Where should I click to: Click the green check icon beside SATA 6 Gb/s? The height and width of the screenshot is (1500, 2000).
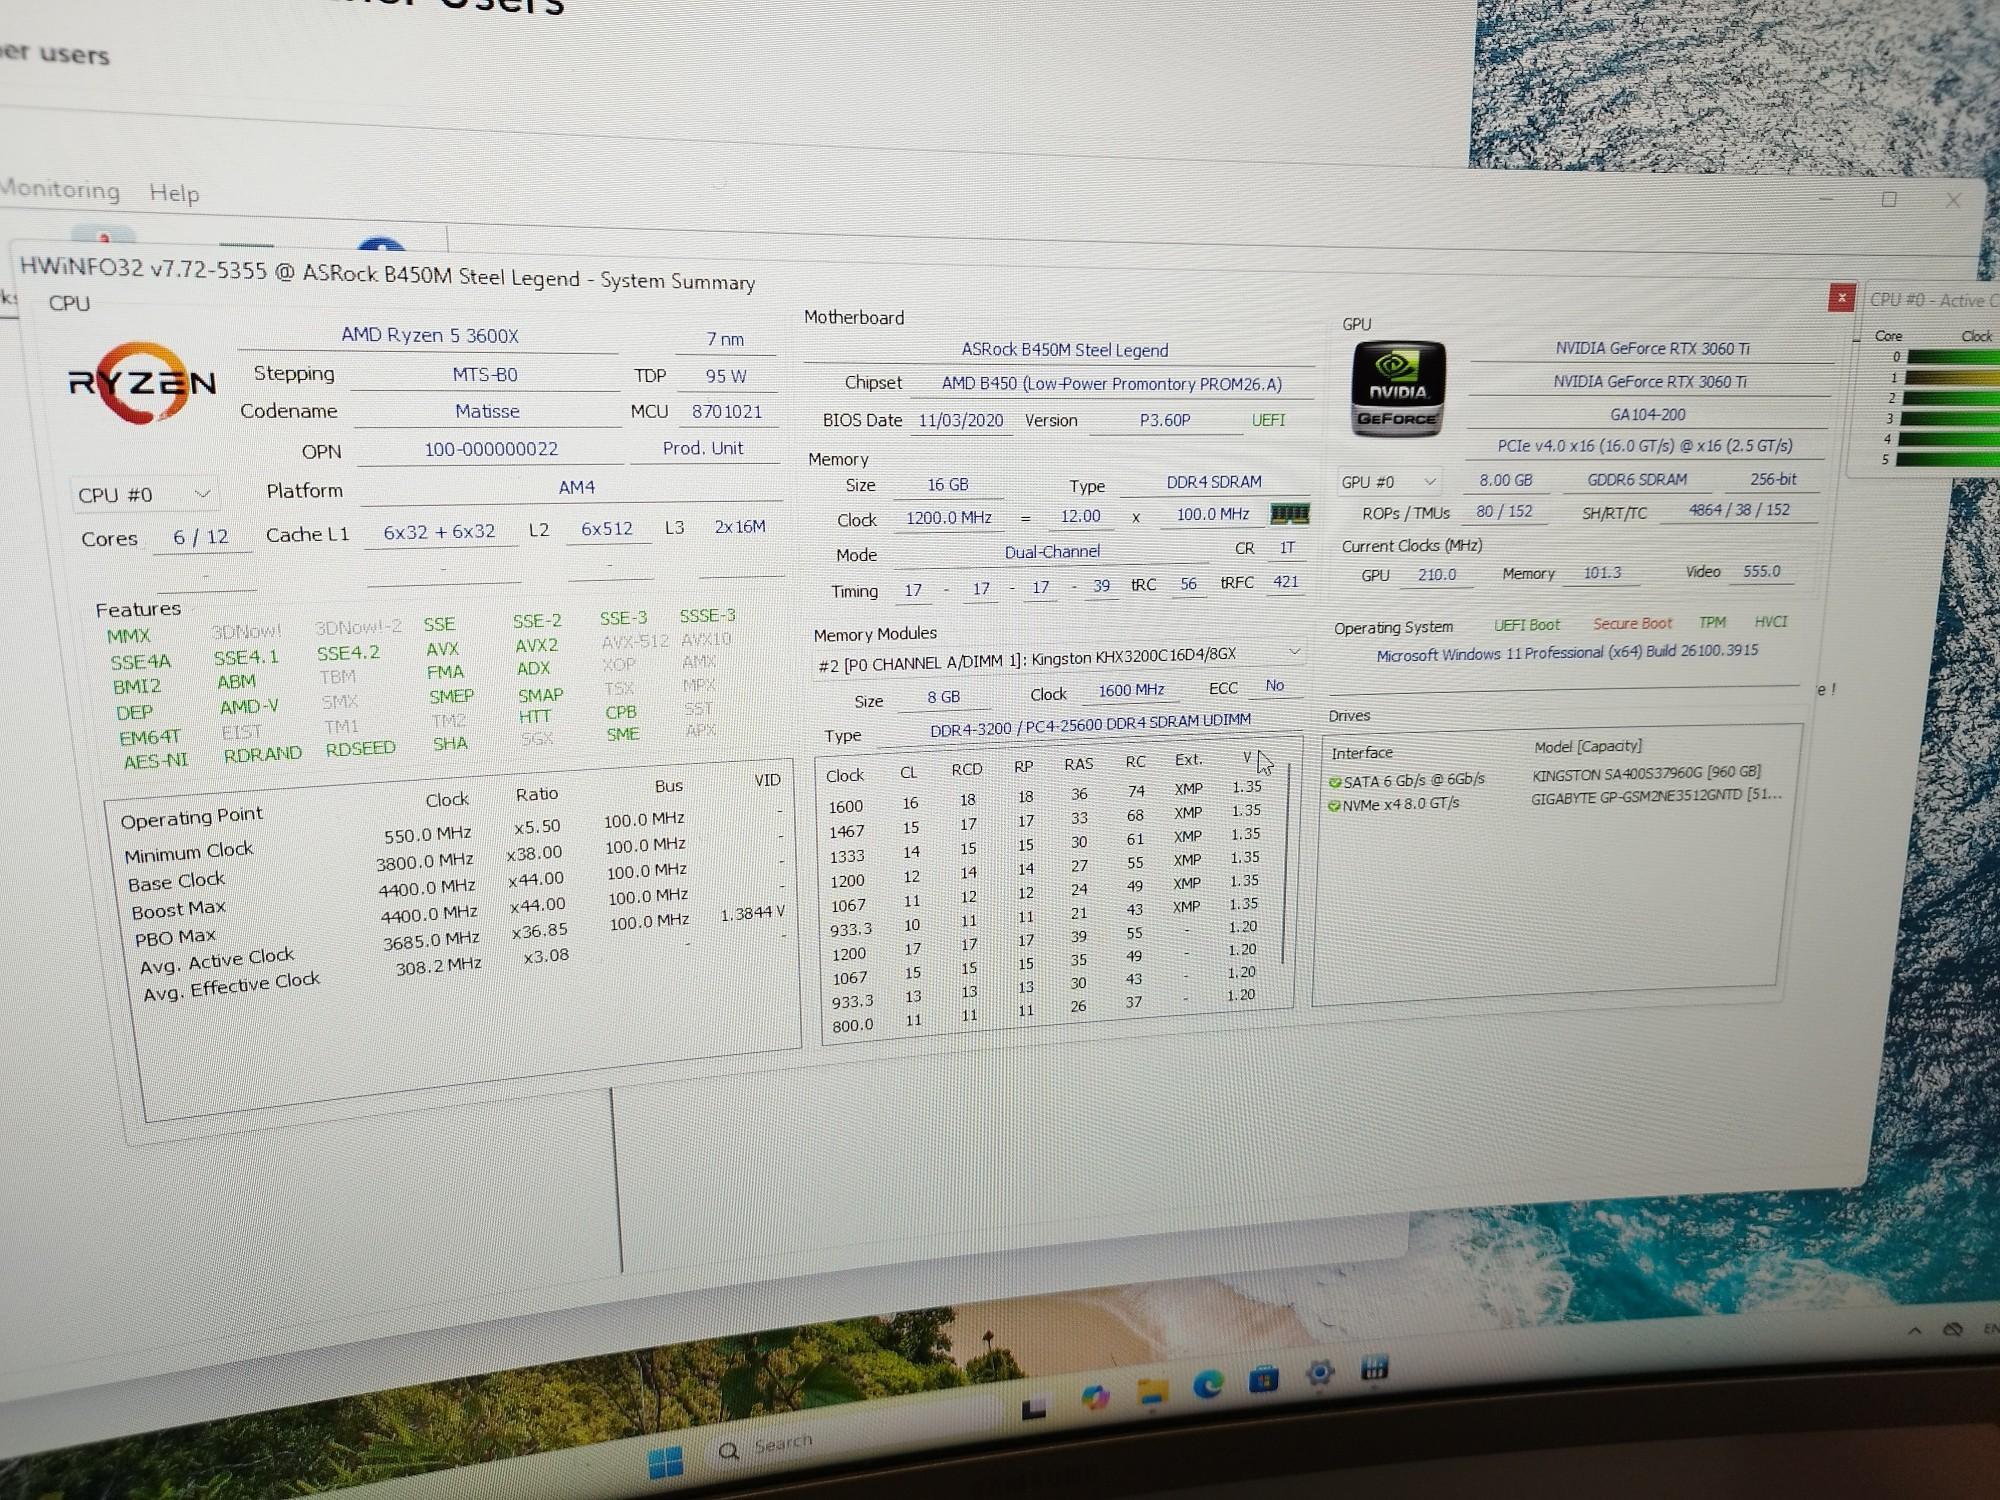(x=1335, y=782)
